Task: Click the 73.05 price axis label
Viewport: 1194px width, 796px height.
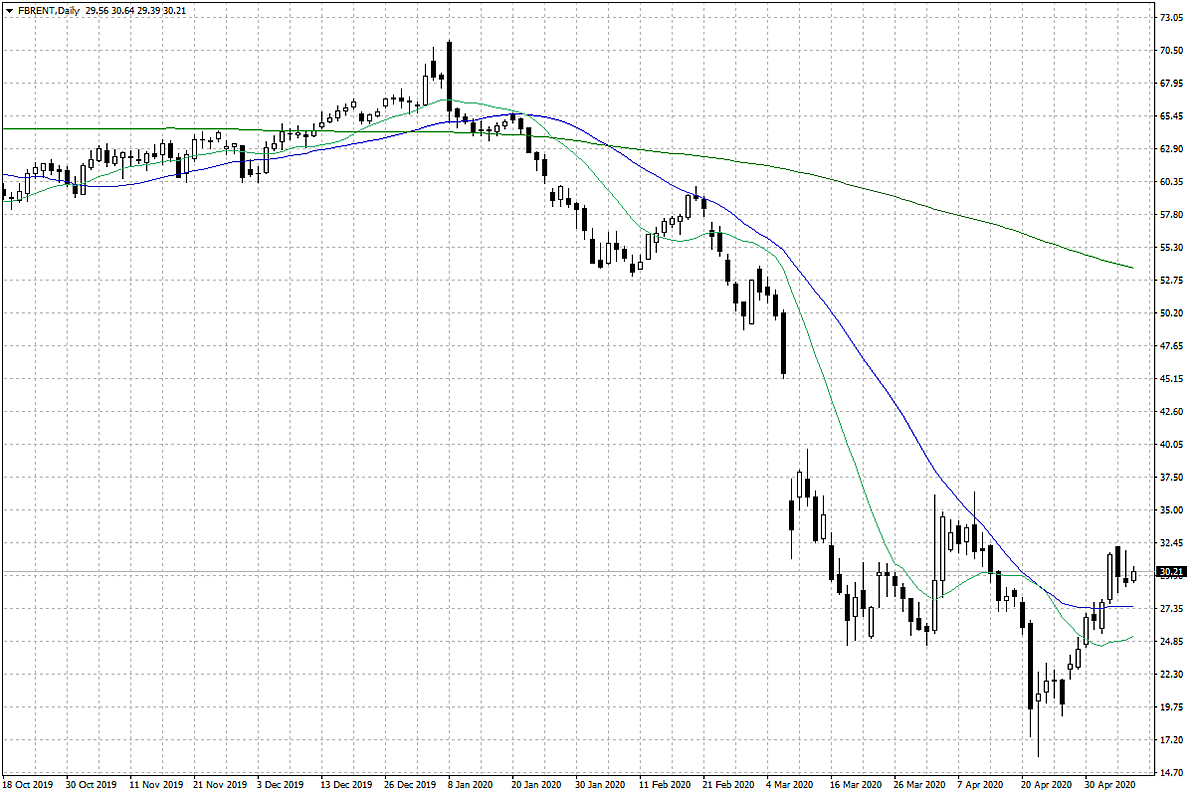Action: (1172, 18)
